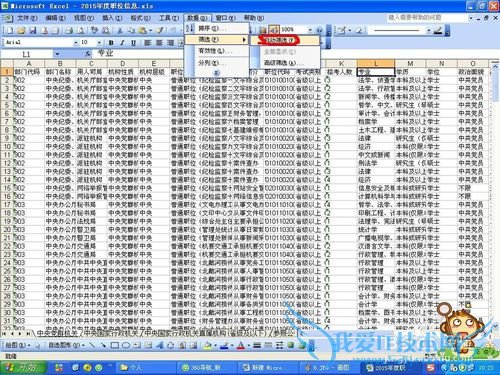Choose 自动筛选 AutoFilter in the submenu
500x375 pixels.
pyautogui.click(x=286, y=40)
